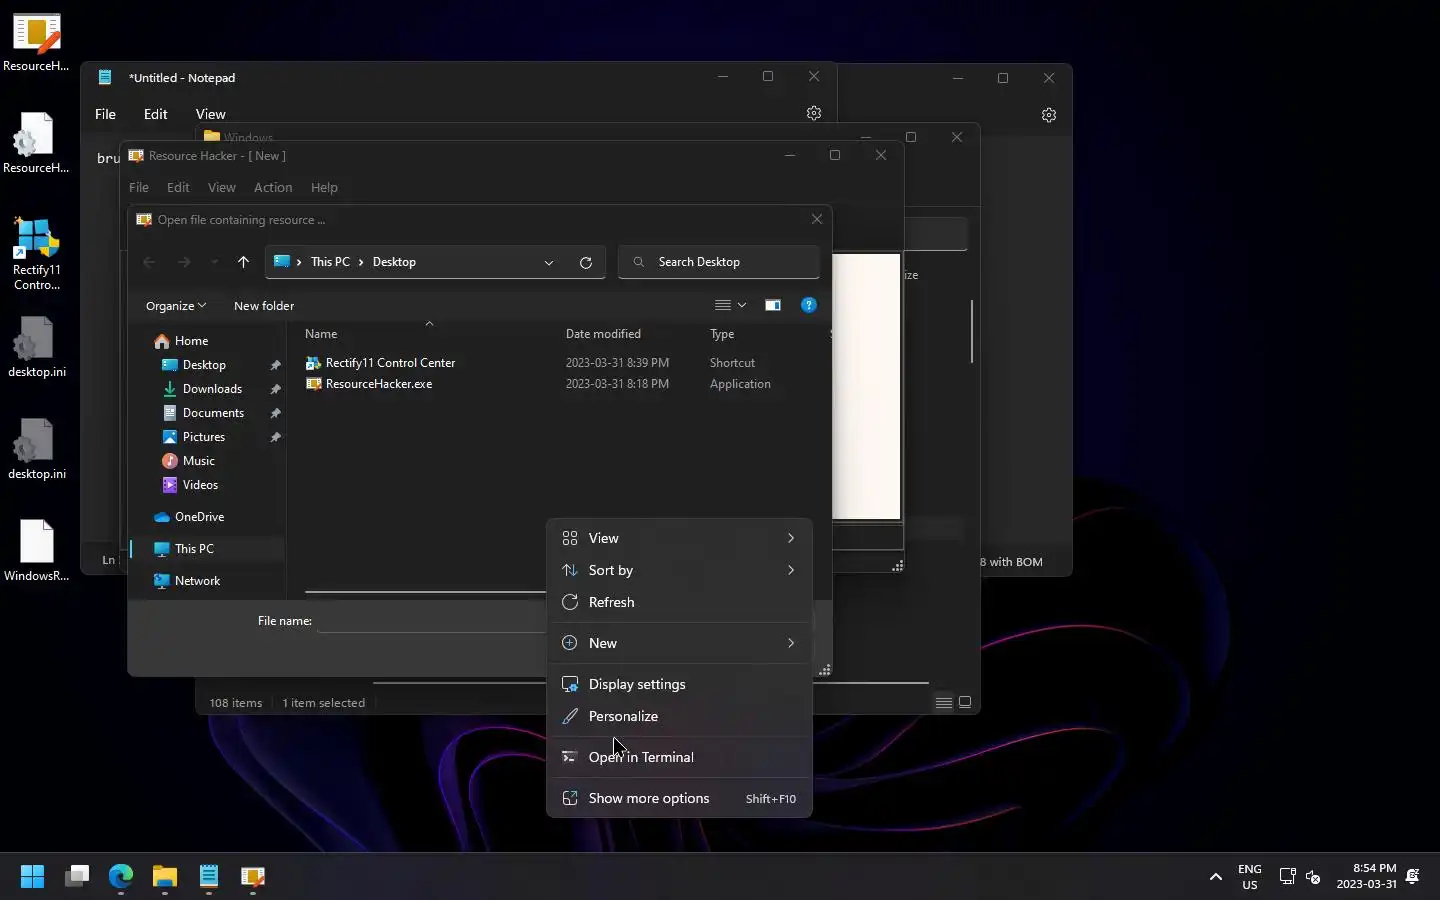Select Downloads in the navigation pane
The image size is (1440, 900).
click(212, 389)
